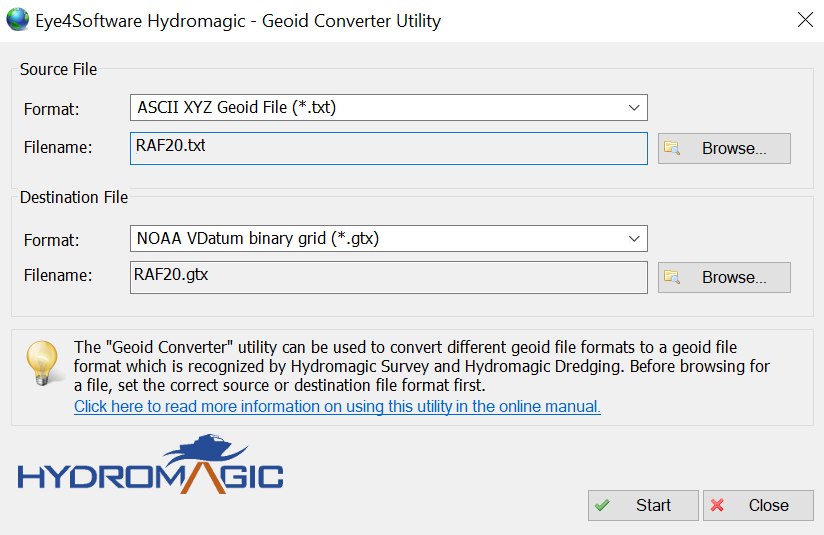
Task: Expand the destination format dropdown arrow
Action: click(x=634, y=239)
